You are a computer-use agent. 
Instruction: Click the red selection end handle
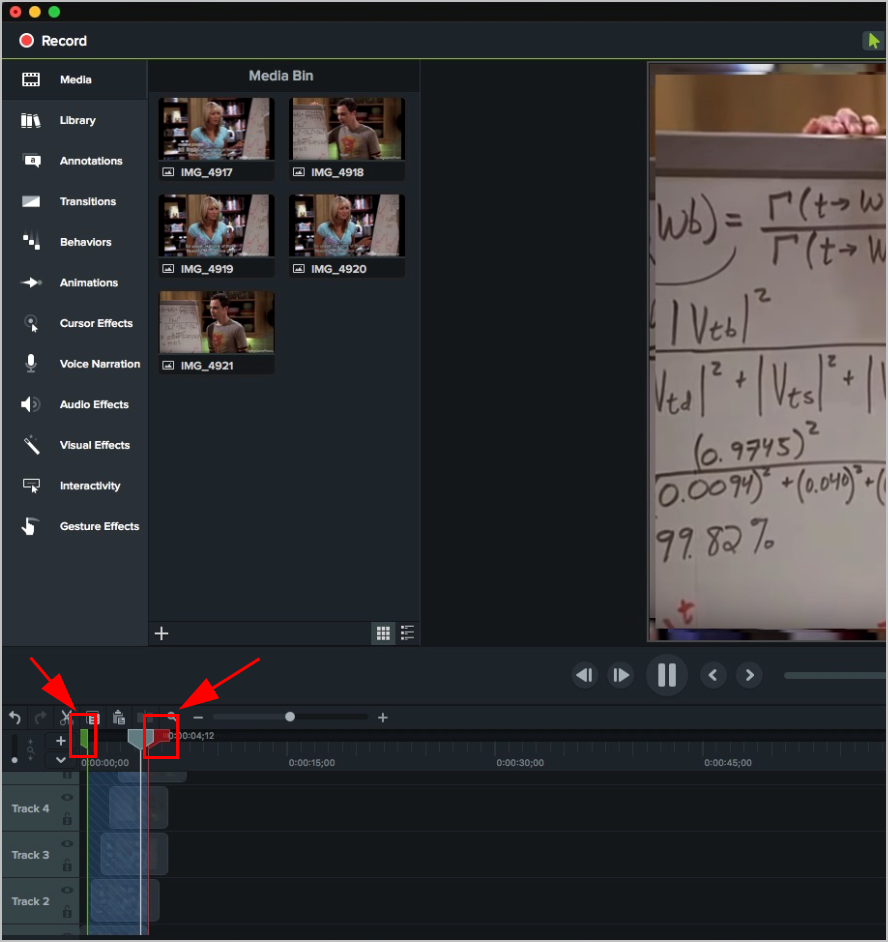point(159,740)
